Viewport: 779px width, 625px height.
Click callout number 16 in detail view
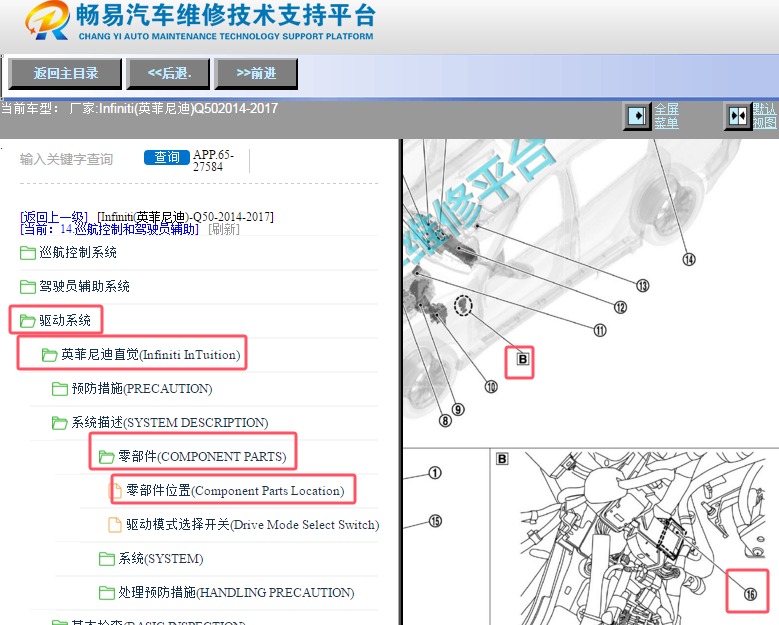coord(750,594)
